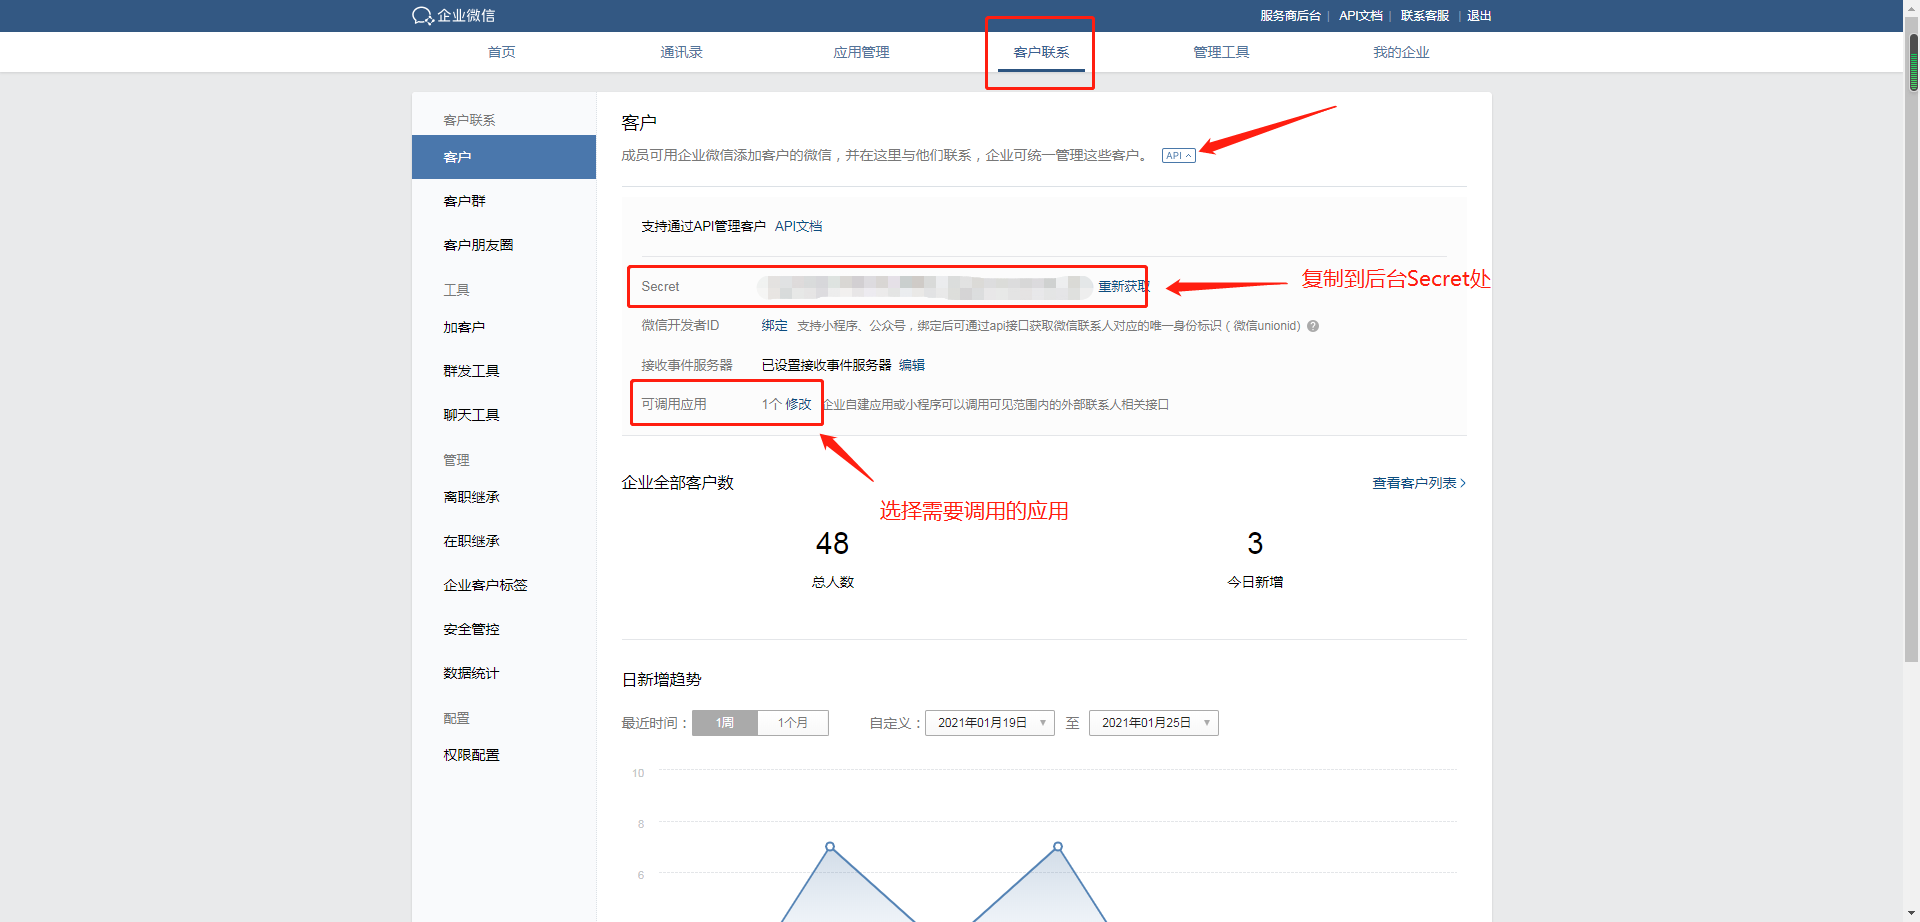
Task: Select 客户群 in the sidebar
Action: [x=463, y=200]
